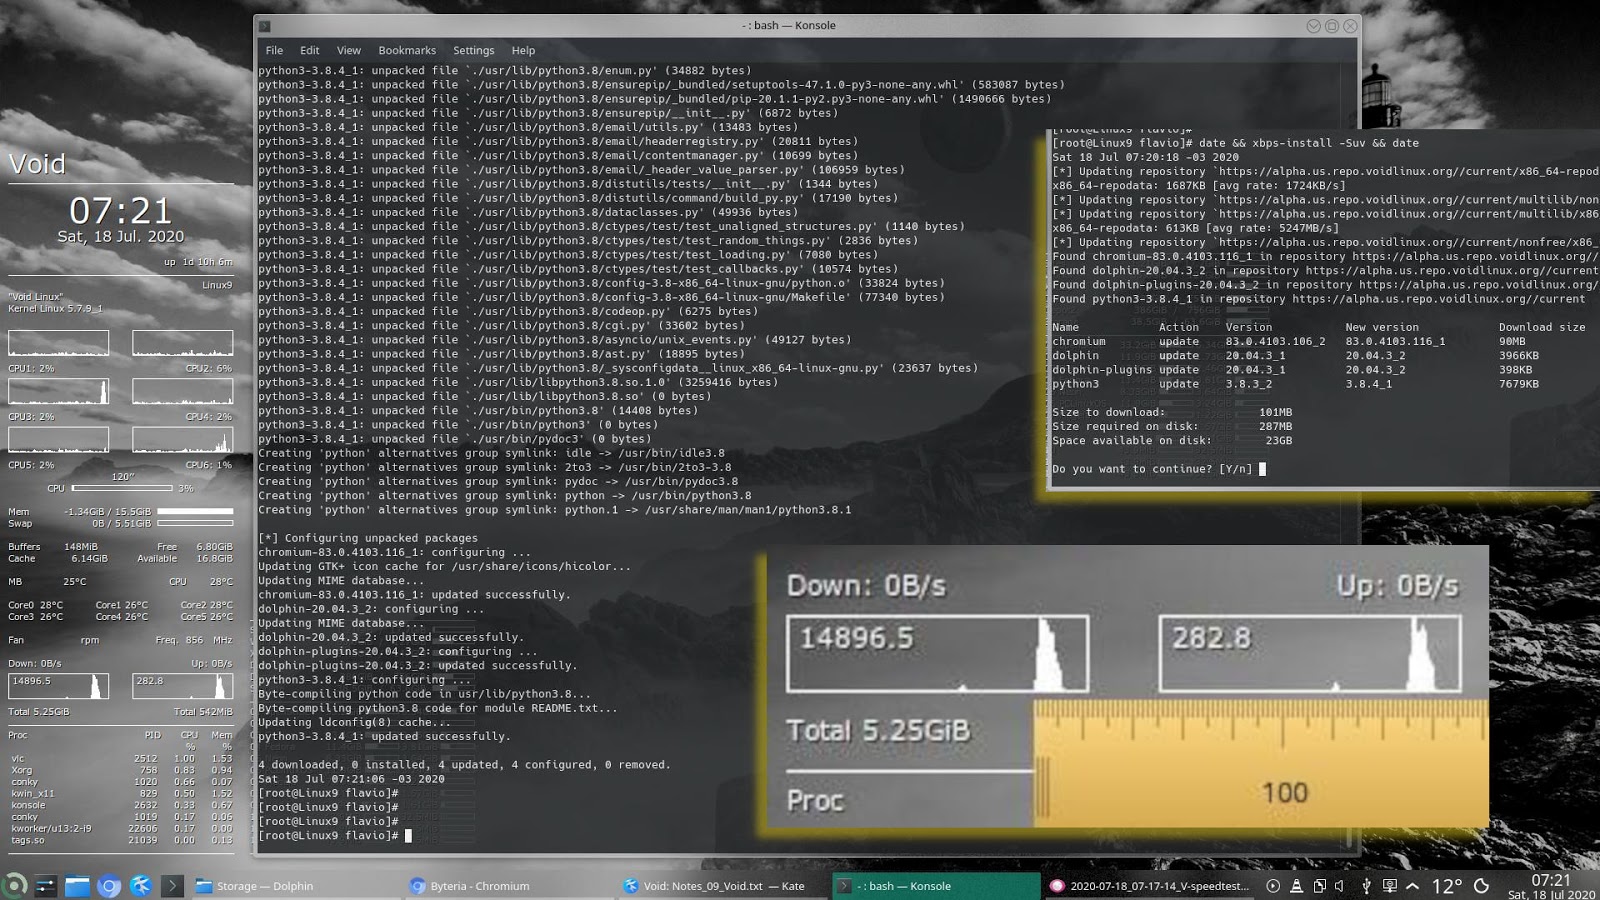This screenshot has height=900, width=1600.
Task: Click the media player tray icon
Action: coord(1273,886)
